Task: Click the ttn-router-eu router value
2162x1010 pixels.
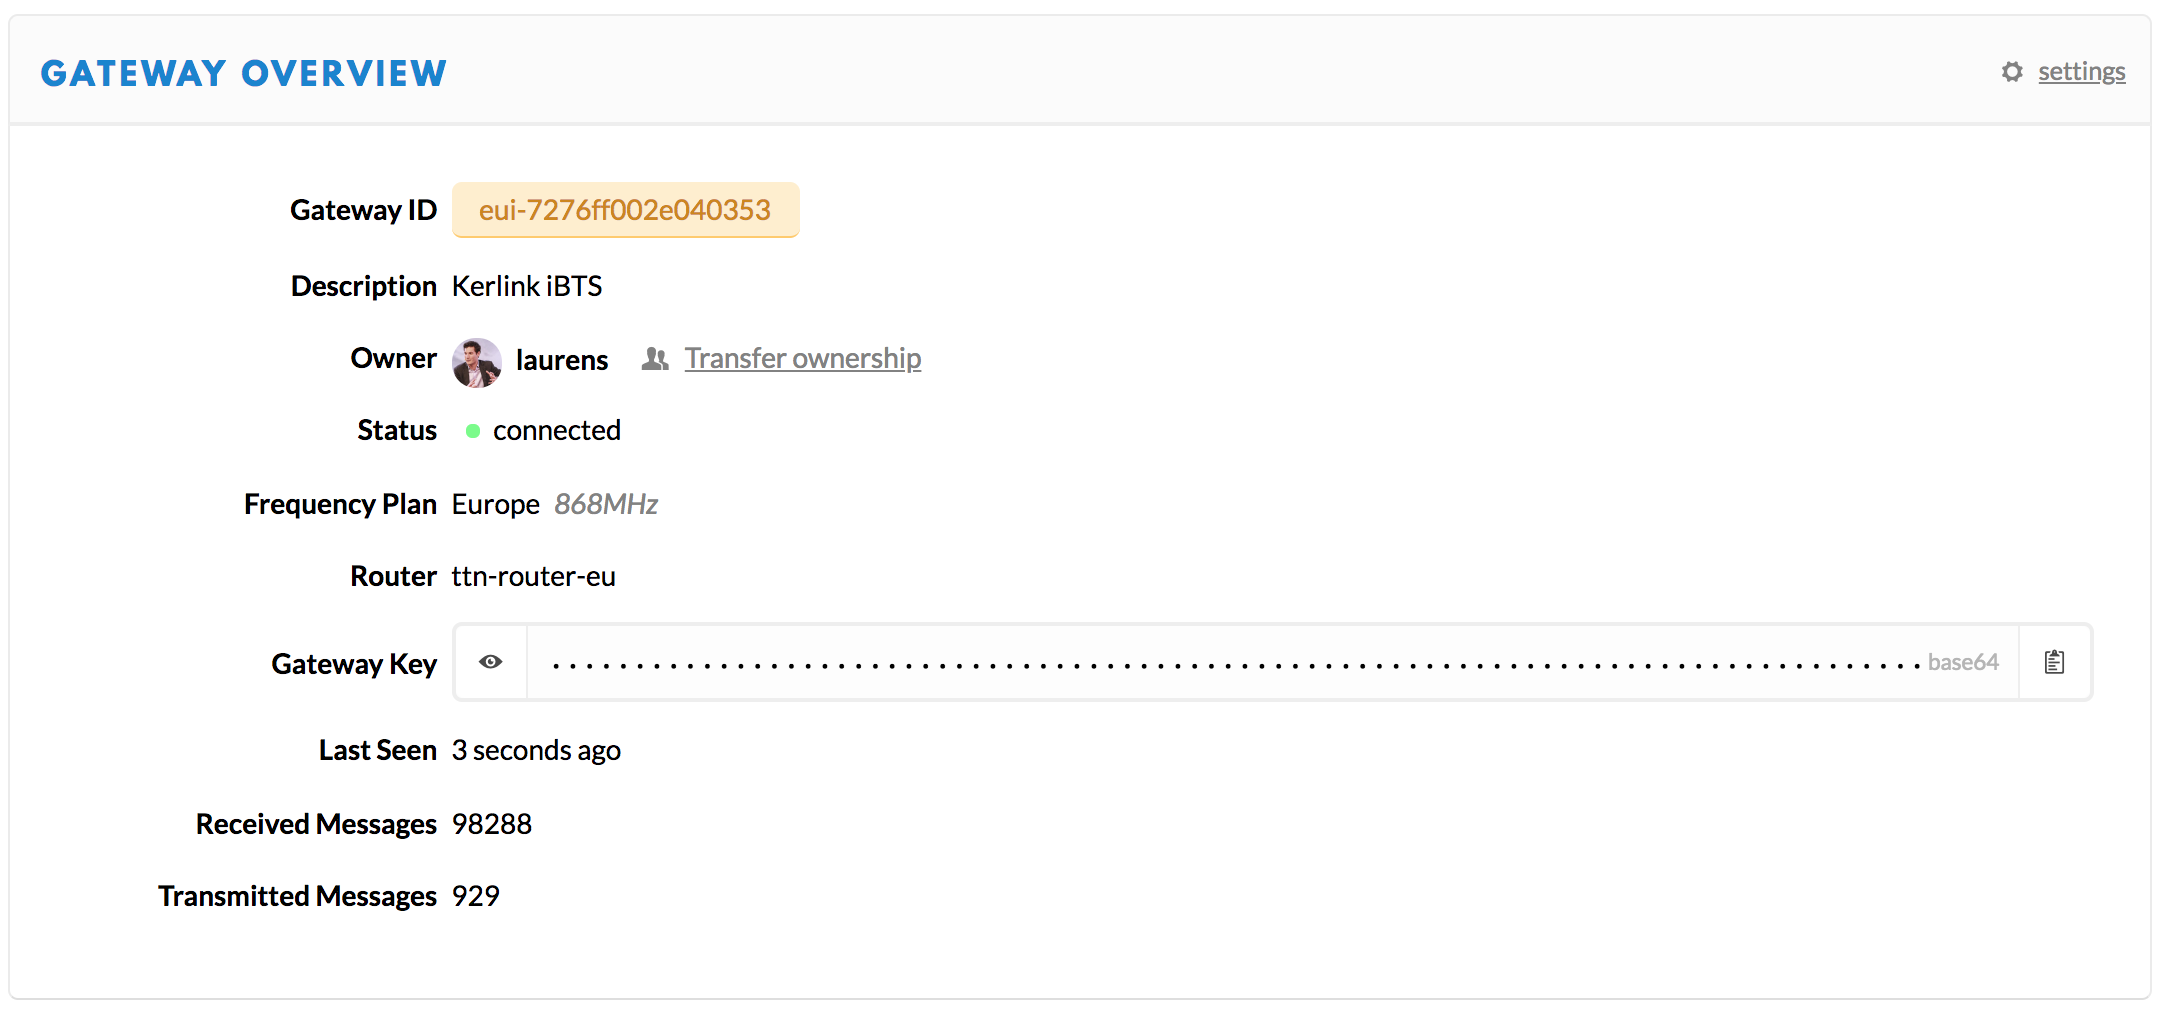Action: pos(534,577)
